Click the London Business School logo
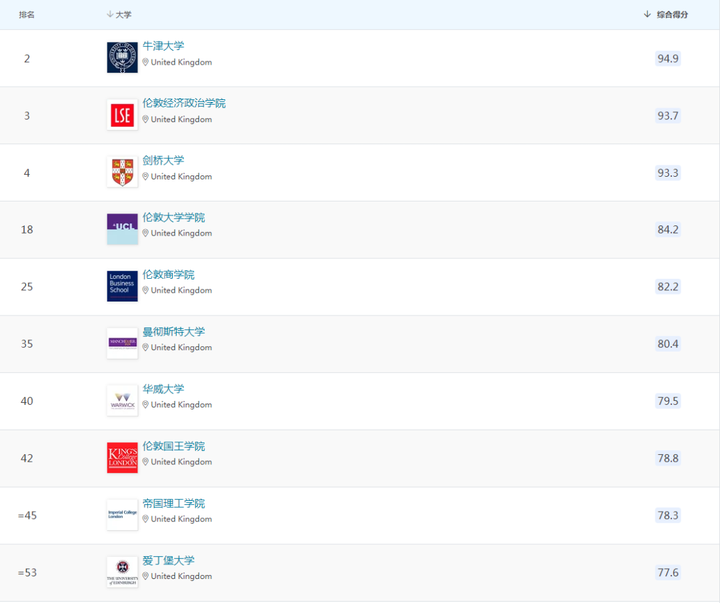Screen dimensions: 720x603 (x=122, y=286)
